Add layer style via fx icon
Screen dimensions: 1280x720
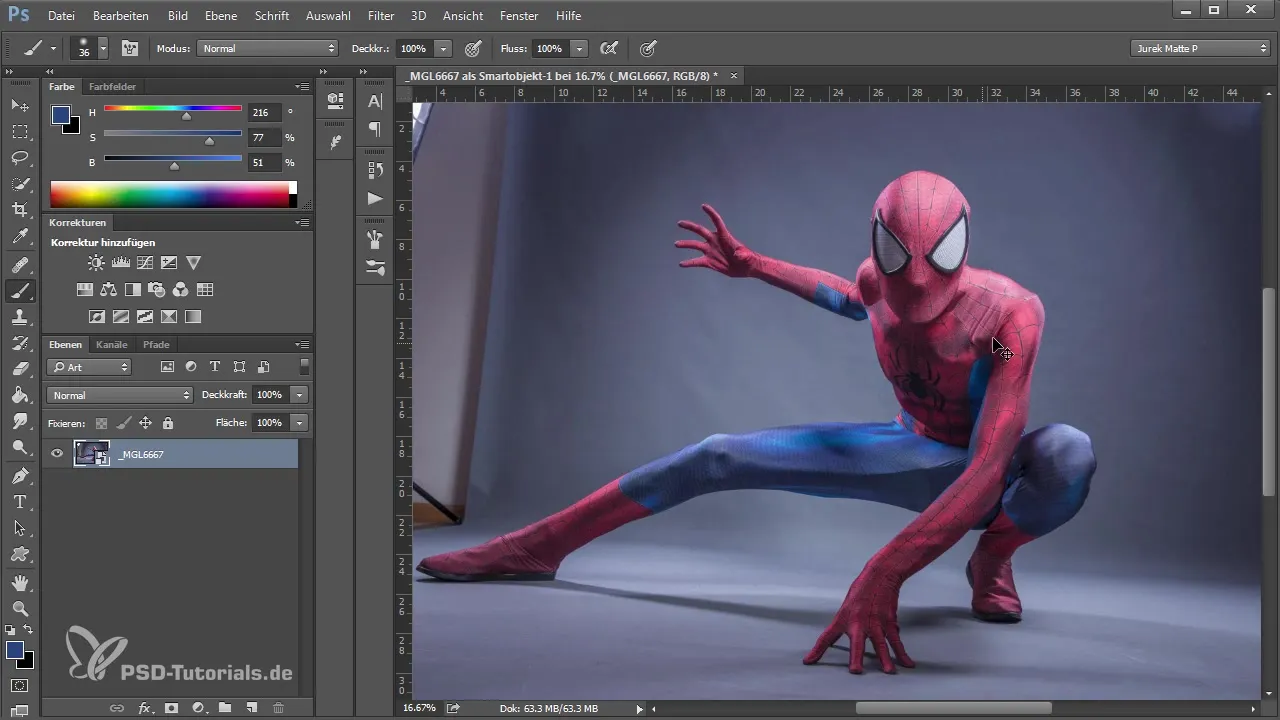tap(144, 708)
